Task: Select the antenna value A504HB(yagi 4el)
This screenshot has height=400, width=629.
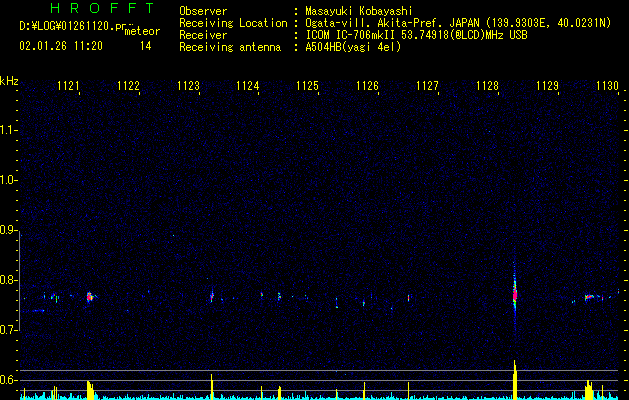Action: pos(353,47)
